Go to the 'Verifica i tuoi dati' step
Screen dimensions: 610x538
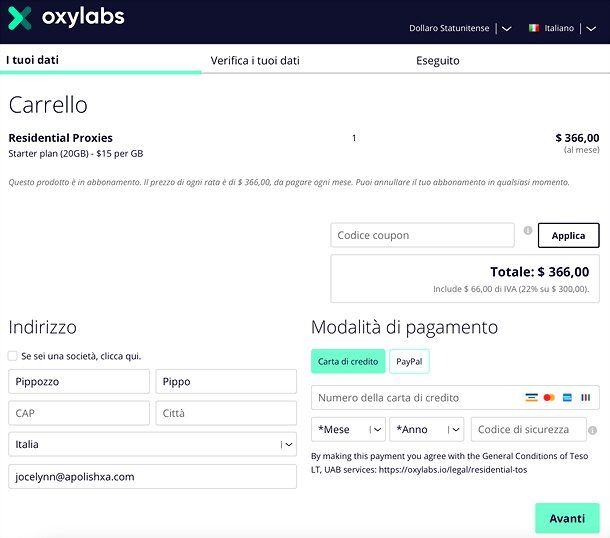click(x=255, y=61)
